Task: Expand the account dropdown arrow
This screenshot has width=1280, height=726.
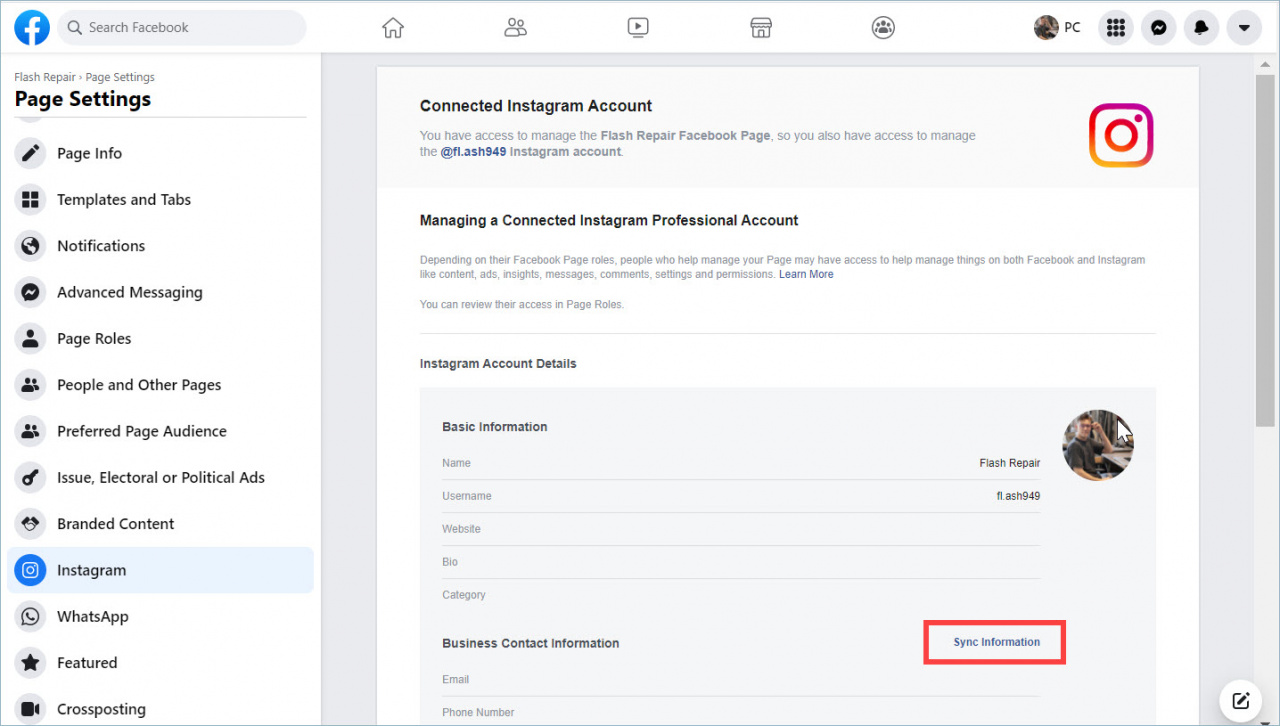Action: click(1244, 28)
